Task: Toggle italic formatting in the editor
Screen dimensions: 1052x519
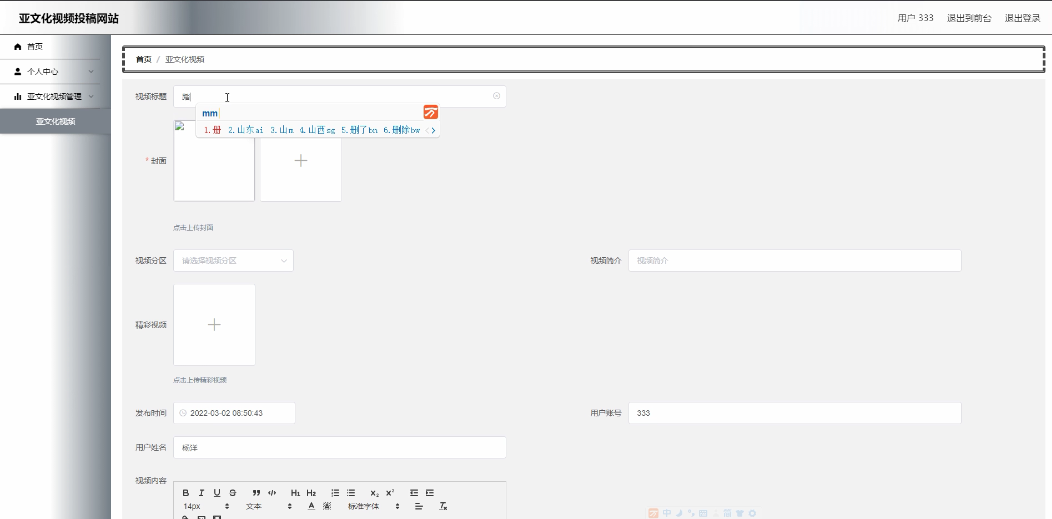Action: 201,493
